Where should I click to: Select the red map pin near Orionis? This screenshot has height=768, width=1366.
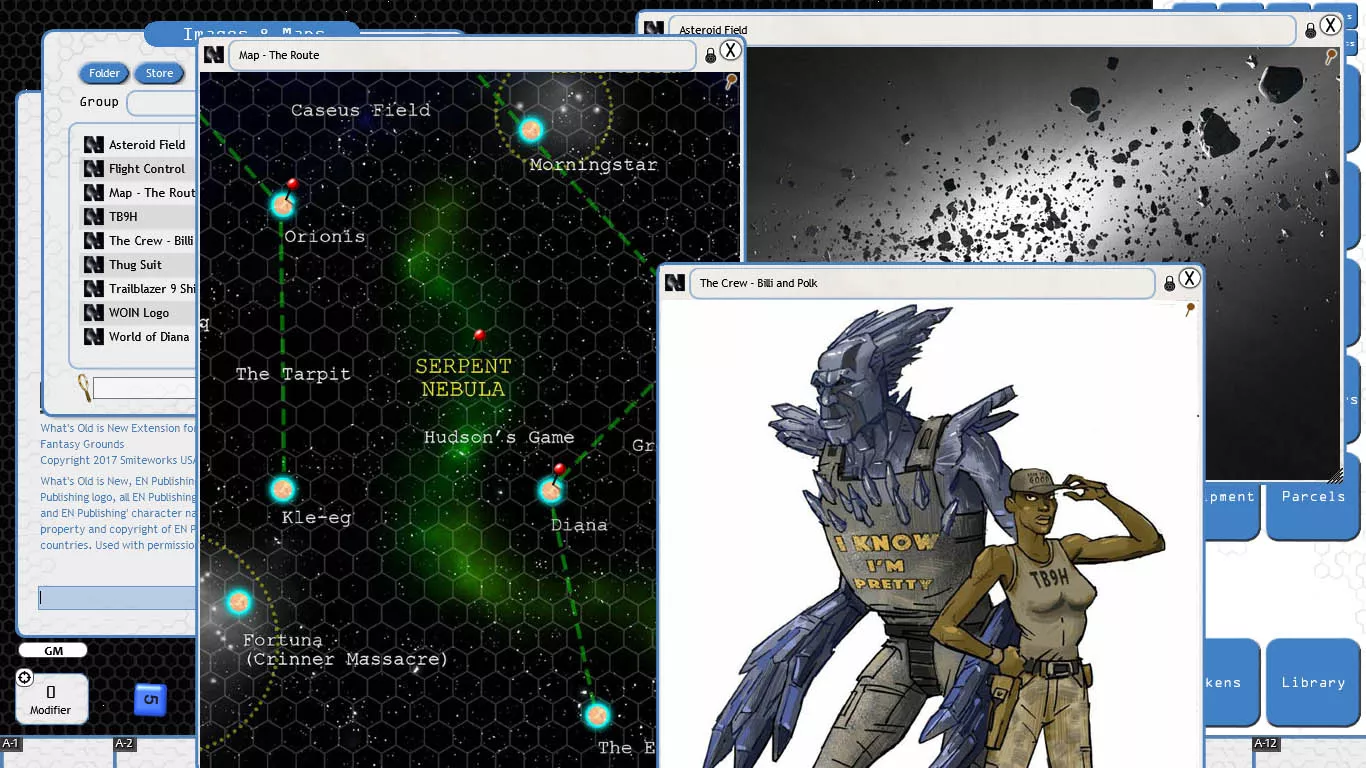(291, 187)
